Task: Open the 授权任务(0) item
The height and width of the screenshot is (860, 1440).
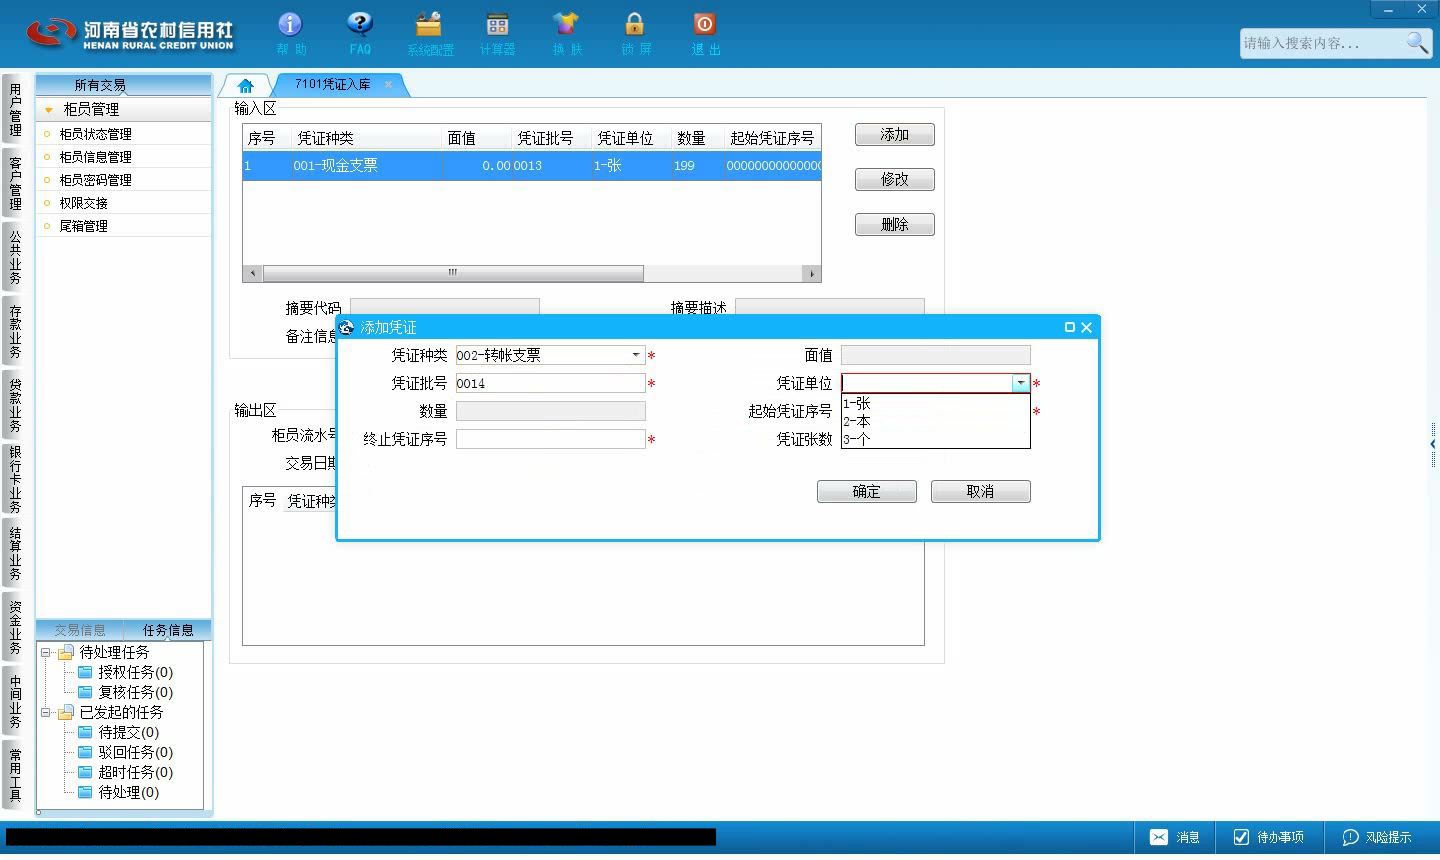Action: pos(135,672)
